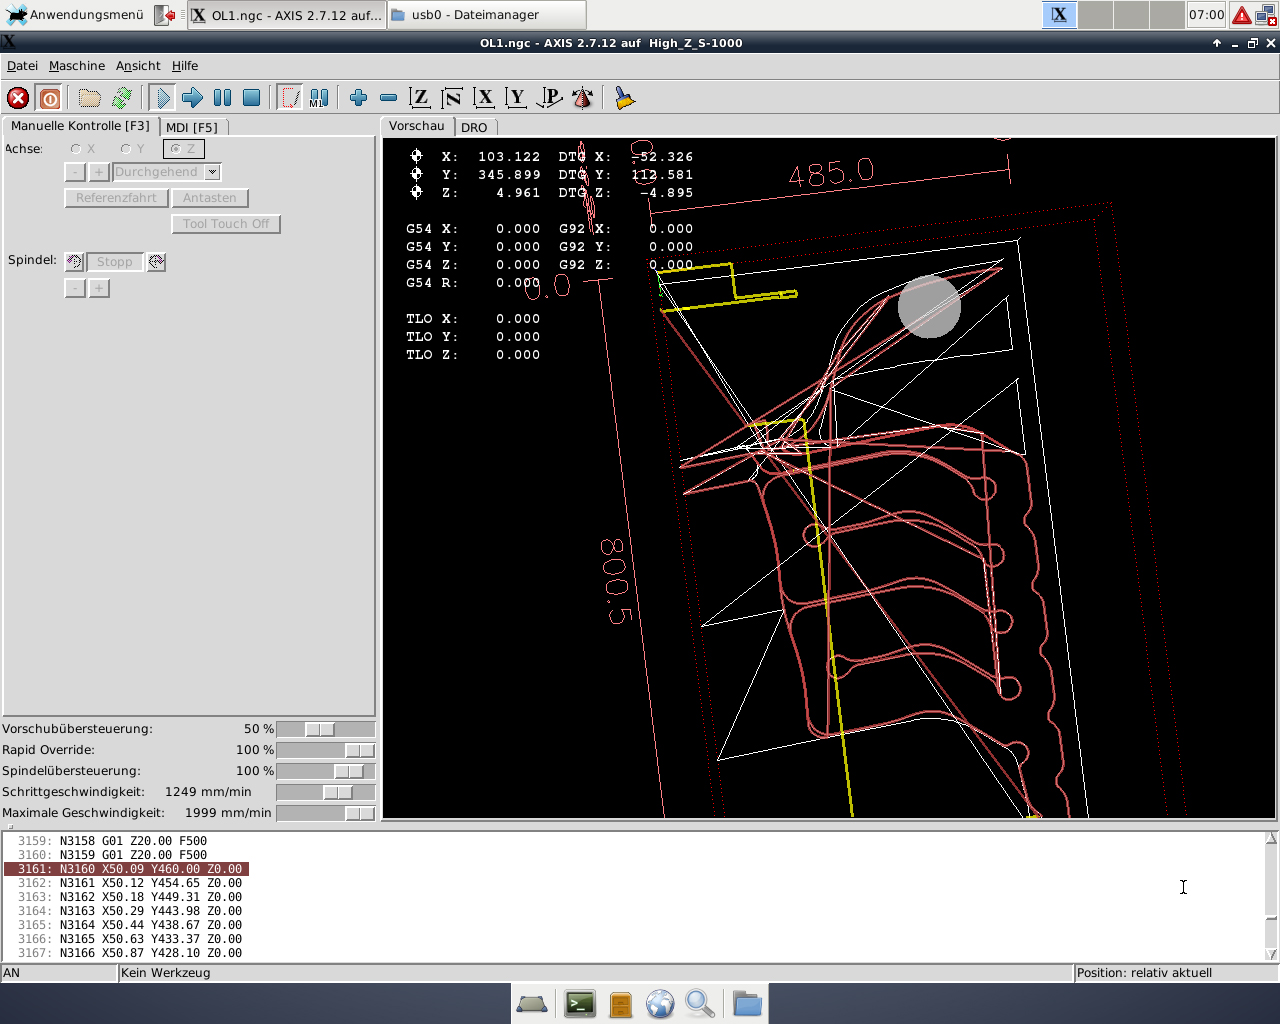Zoom in the preview
The image size is (1280, 1024).
pos(359,98)
